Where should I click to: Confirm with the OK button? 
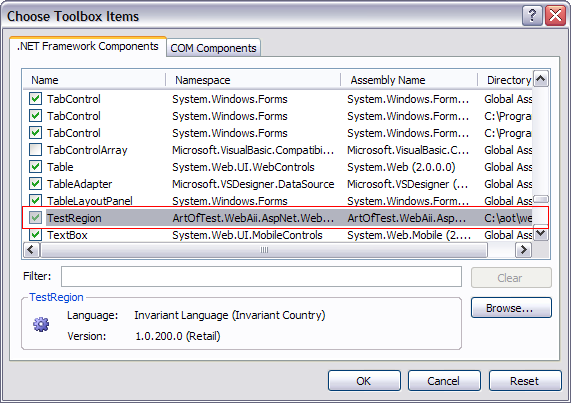[364, 381]
